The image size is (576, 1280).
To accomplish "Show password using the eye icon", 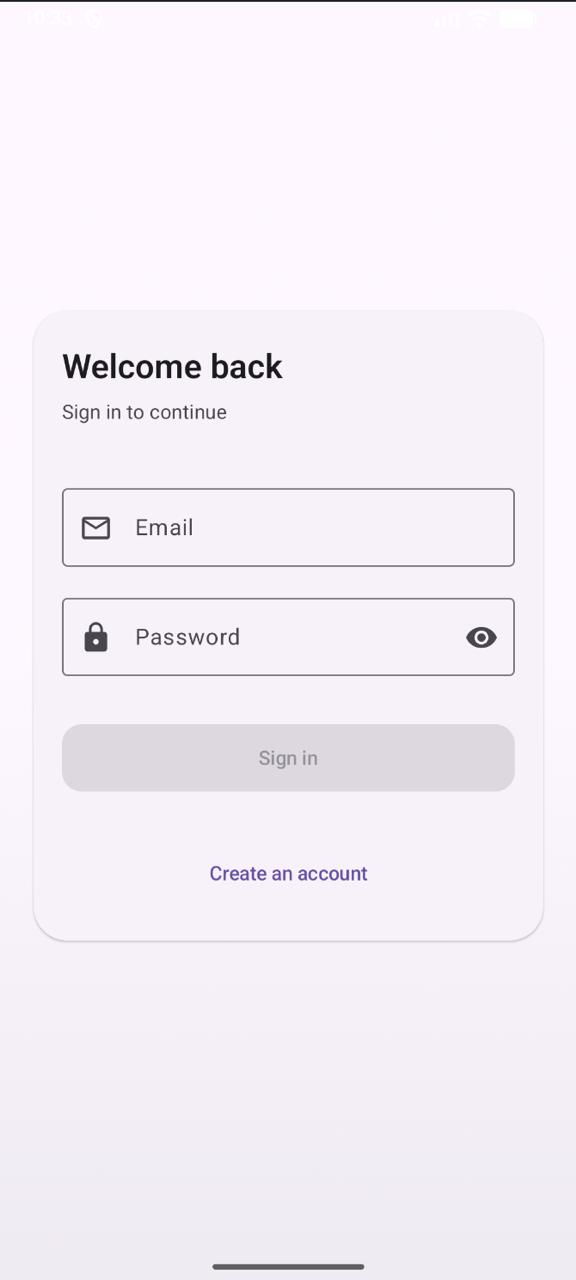I will coord(481,637).
